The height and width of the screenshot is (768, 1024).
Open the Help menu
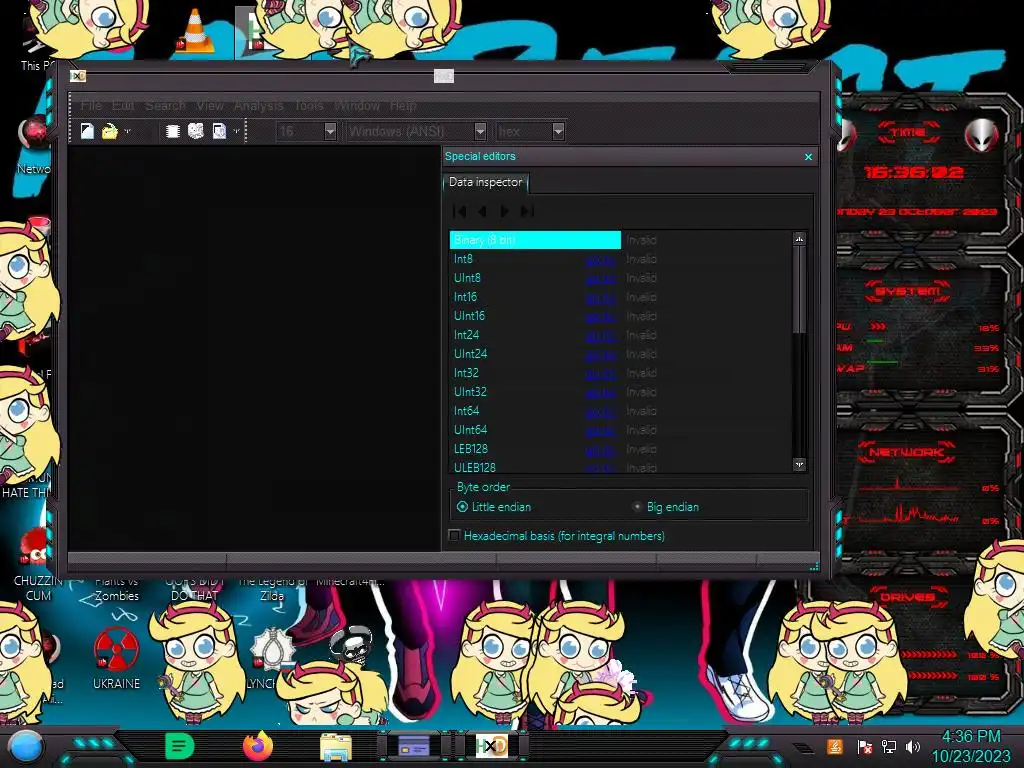point(403,105)
